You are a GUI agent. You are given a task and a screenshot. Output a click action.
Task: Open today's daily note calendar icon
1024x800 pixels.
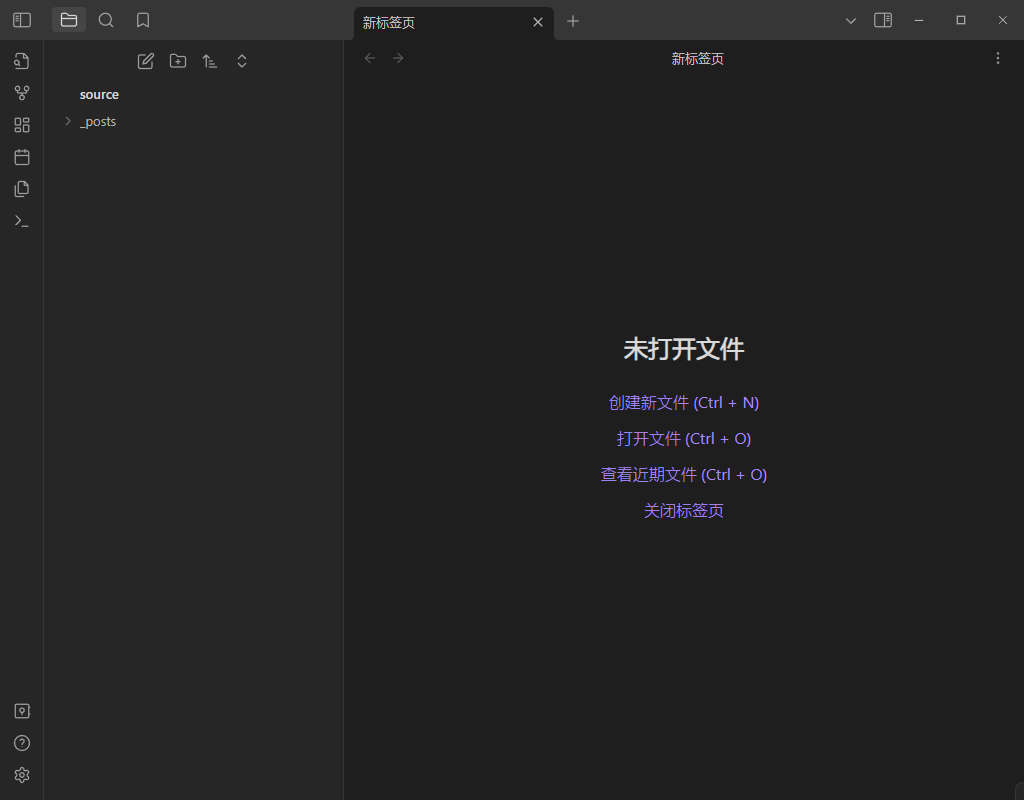click(22, 157)
